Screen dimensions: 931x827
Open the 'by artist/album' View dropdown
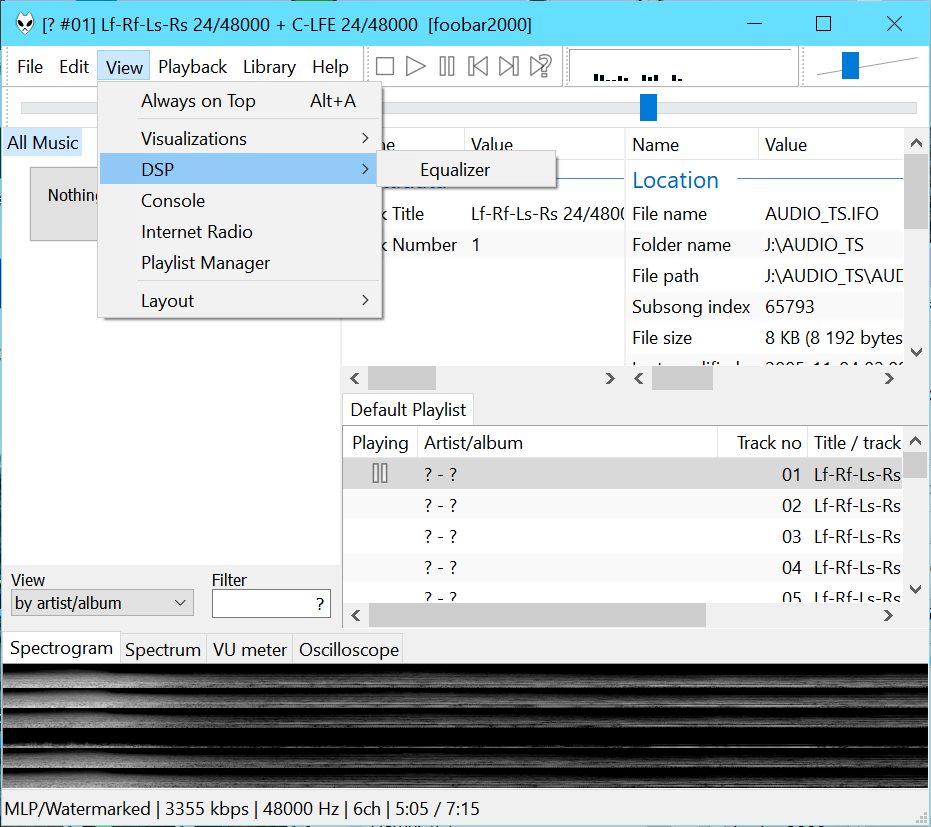pos(102,603)
